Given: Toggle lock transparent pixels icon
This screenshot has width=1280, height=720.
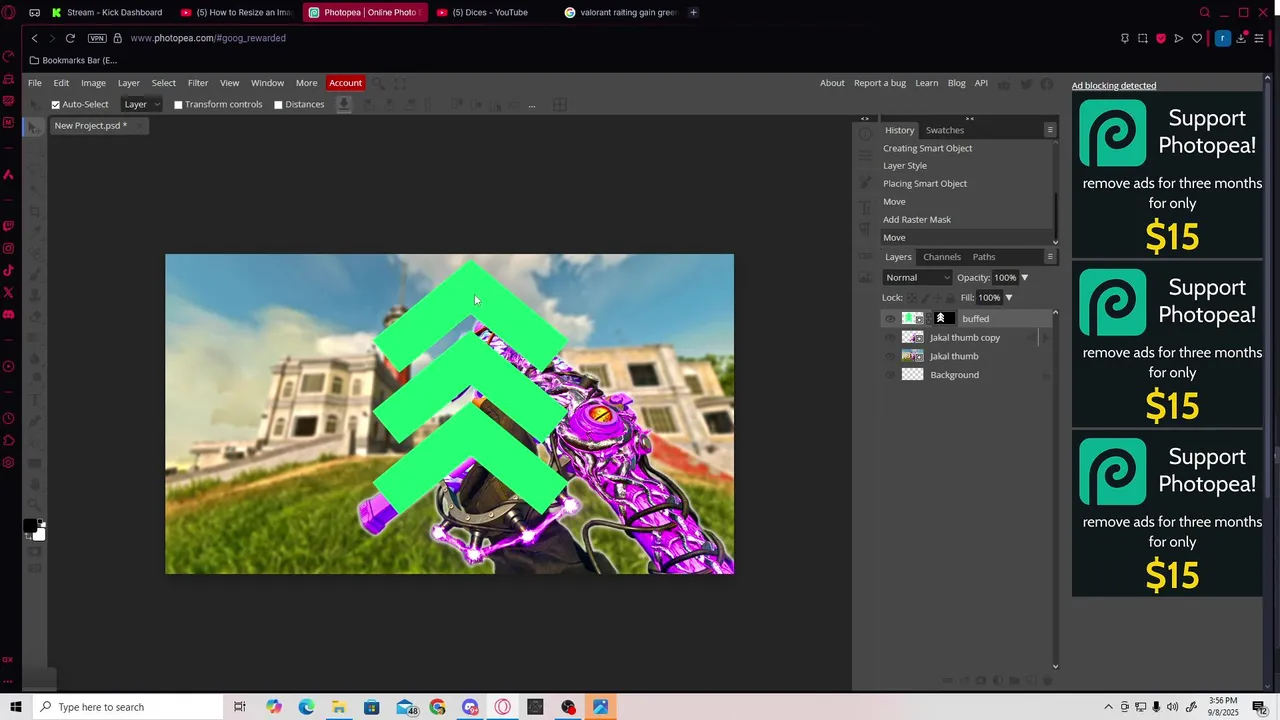Looking at the screenshot, I should pyautogui.click(x=912, y=298).
